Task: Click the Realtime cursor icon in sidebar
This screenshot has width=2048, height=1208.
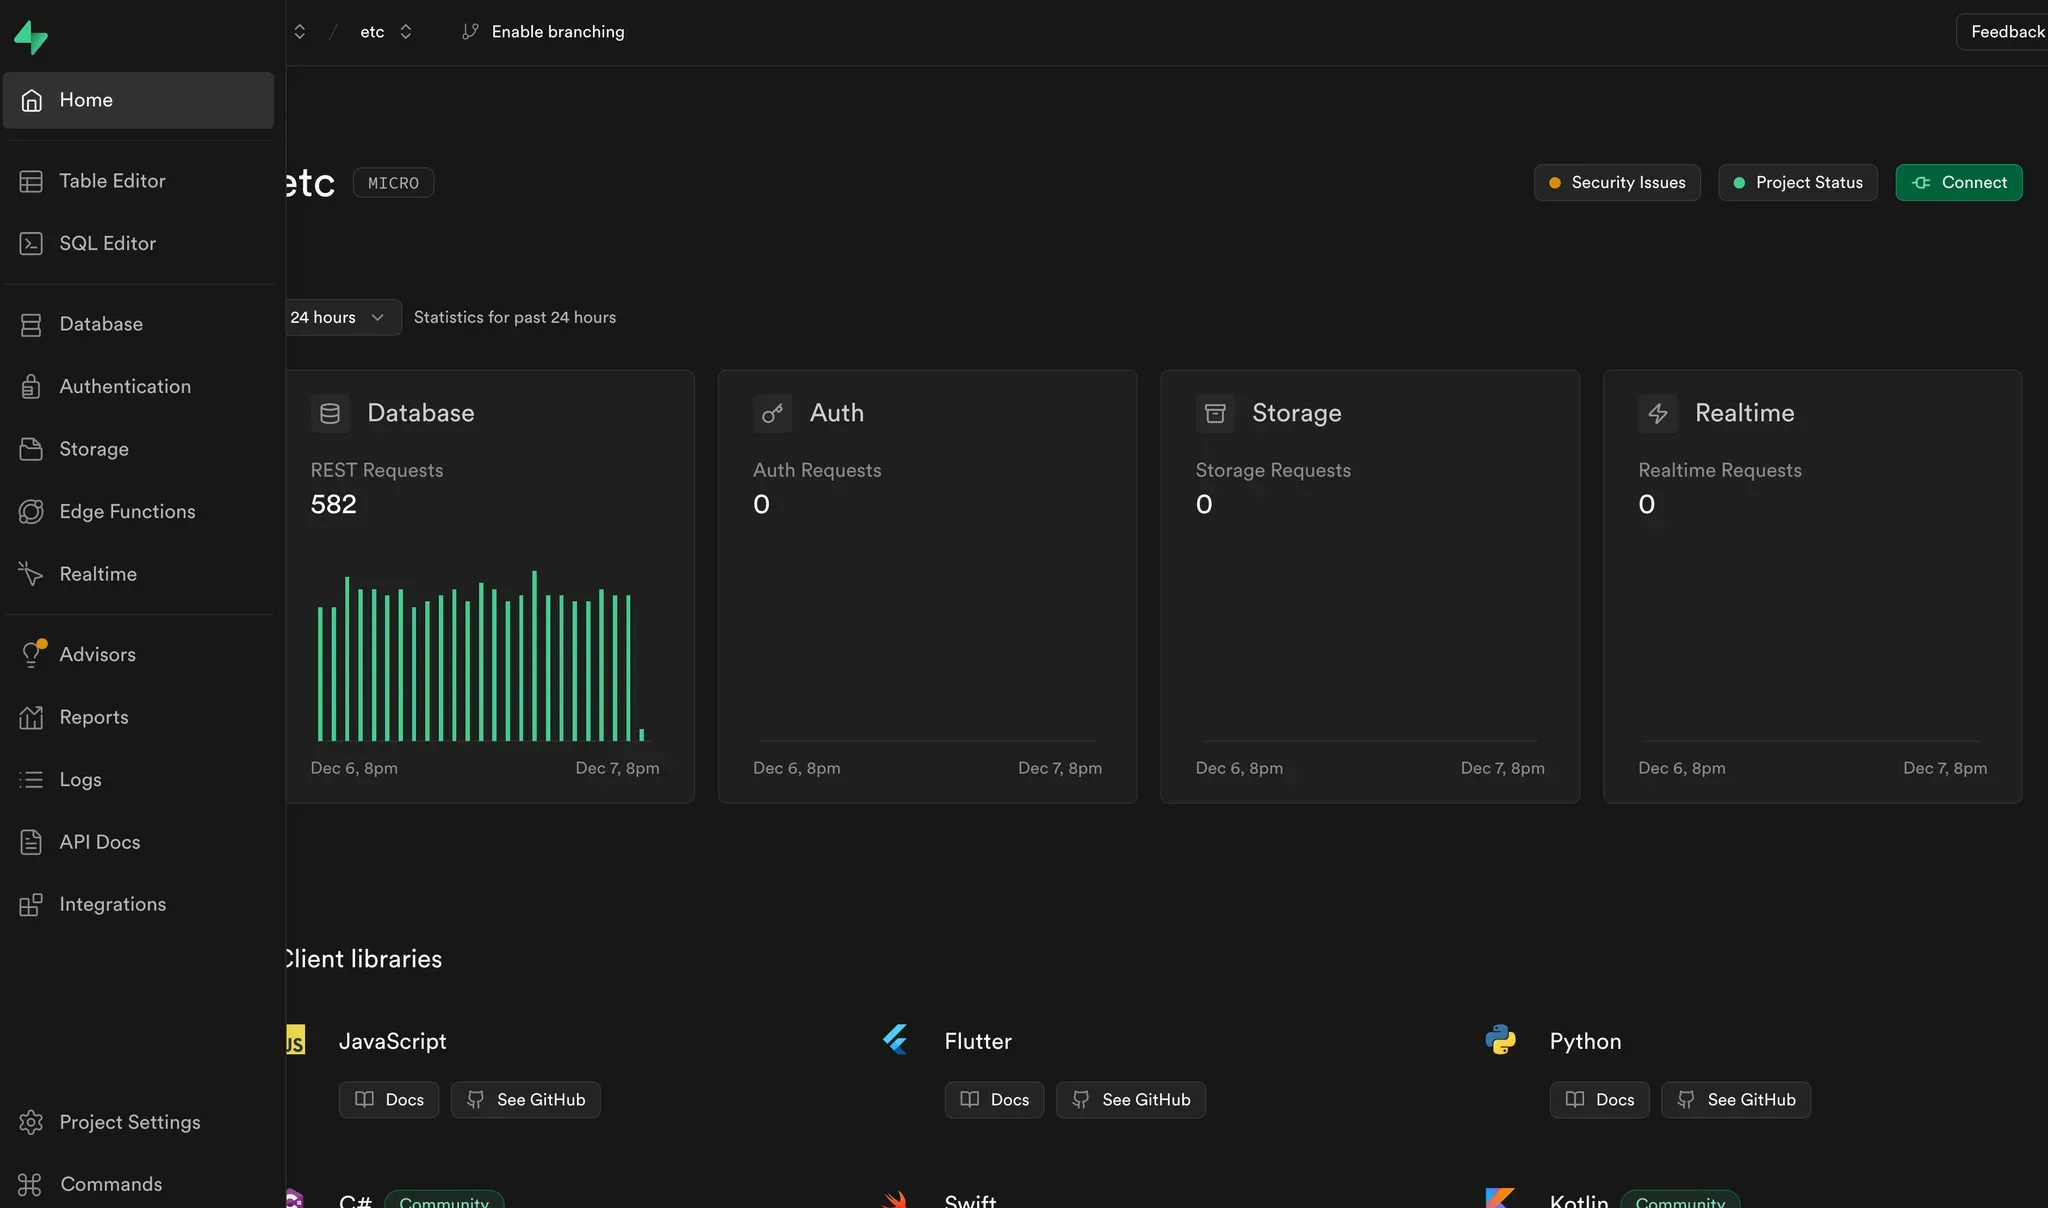Action: (31, 574)
